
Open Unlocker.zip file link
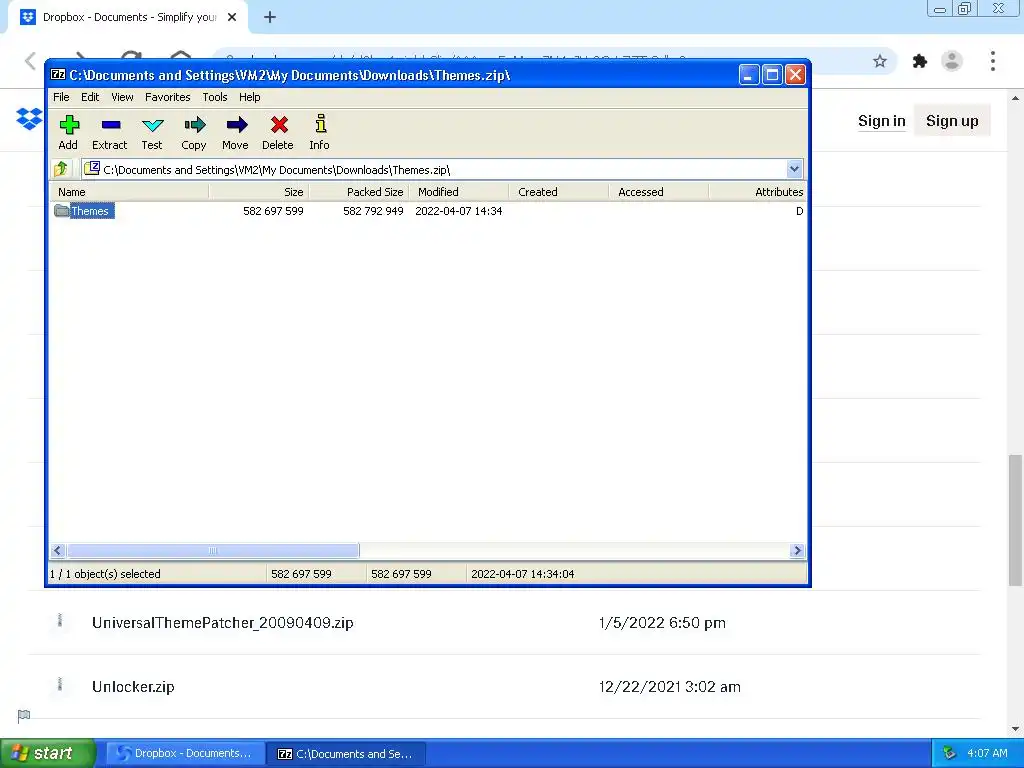tap(133, 686)
